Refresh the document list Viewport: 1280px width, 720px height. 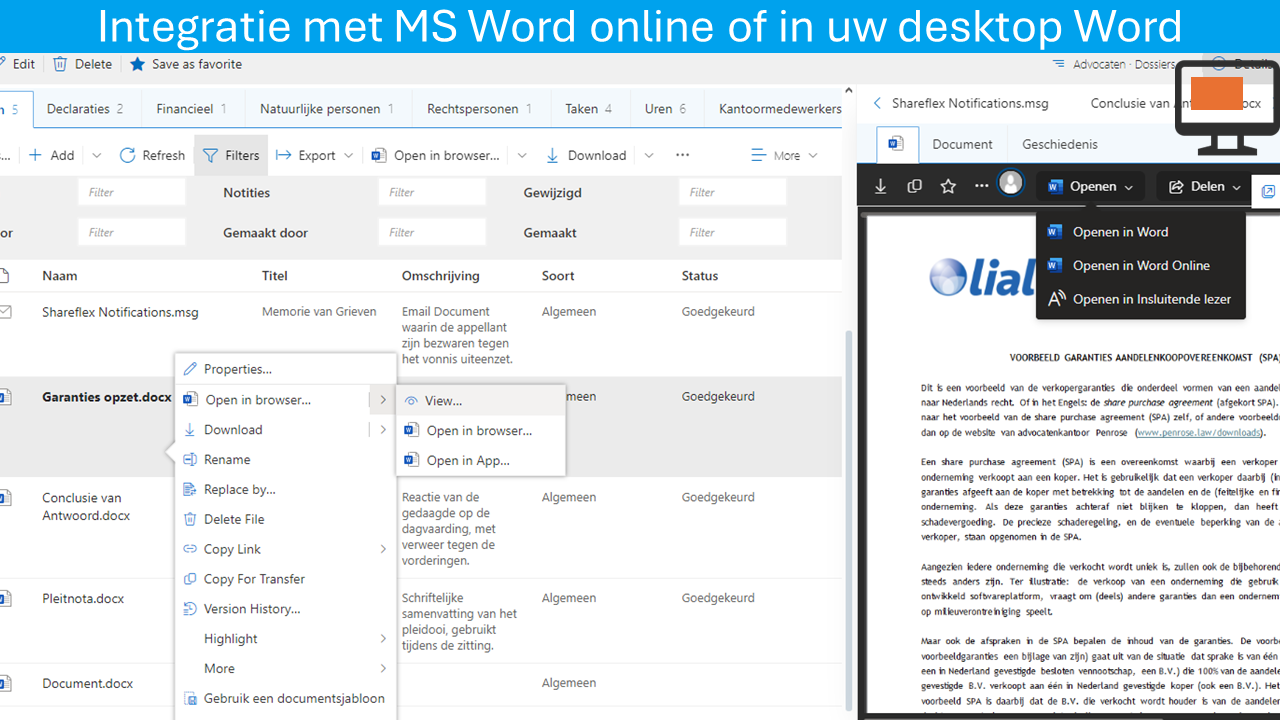(x=152, y=155)
